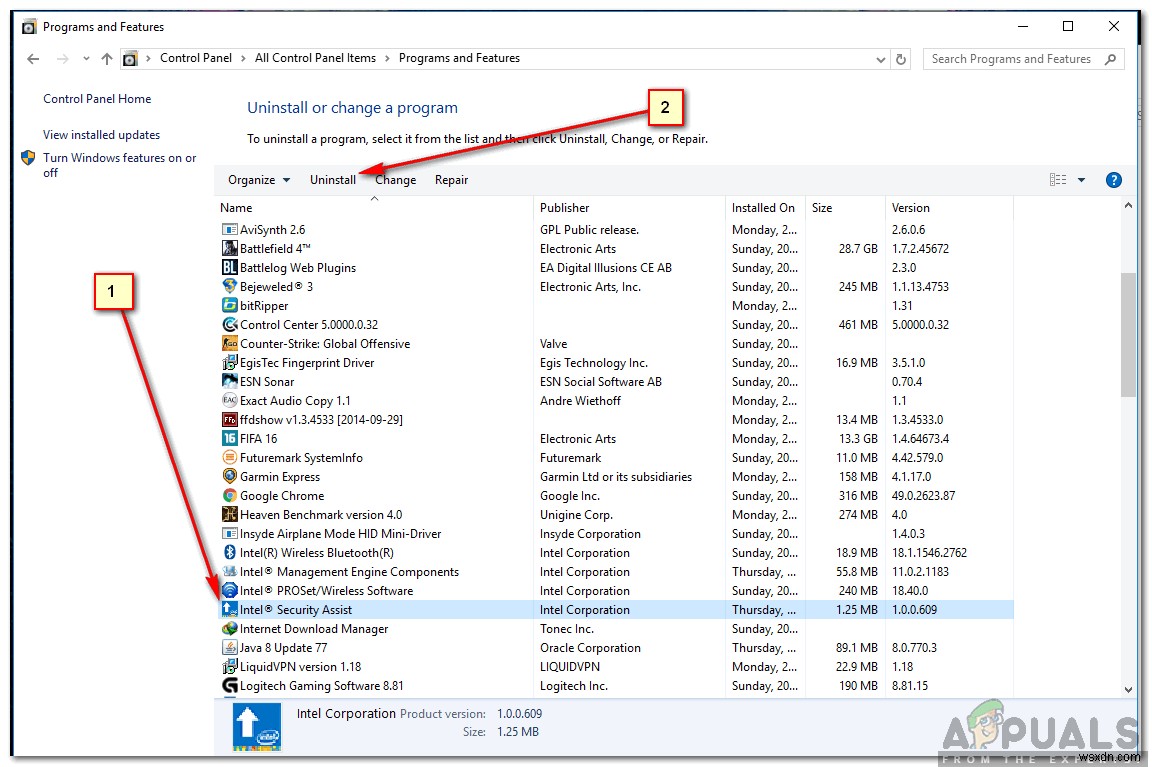Sort programs by the Size column header
Image resolution: width=1152 pixels, height=767 pixels.
[x=820, y=207]
